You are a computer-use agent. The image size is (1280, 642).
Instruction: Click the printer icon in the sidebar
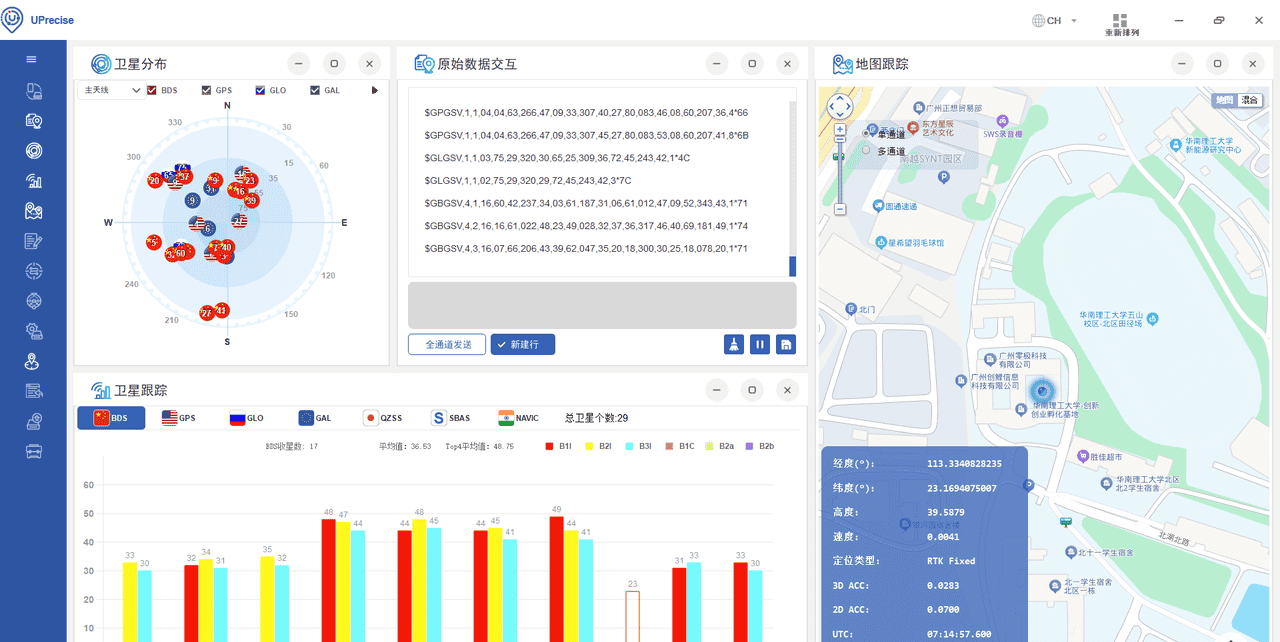point(33,451)
